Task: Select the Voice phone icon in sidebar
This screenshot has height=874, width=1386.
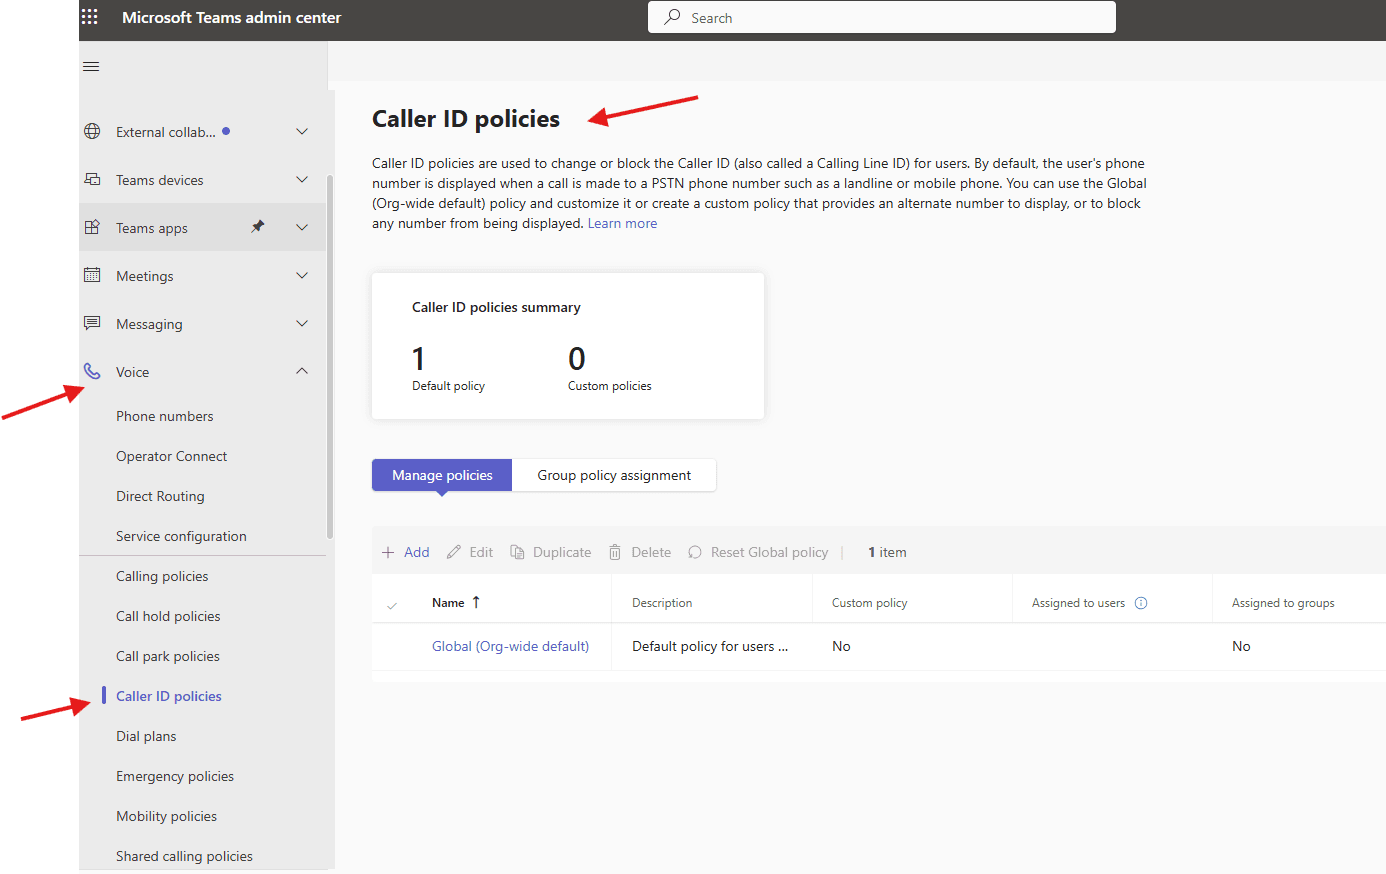Action: (x=92, y=371)
